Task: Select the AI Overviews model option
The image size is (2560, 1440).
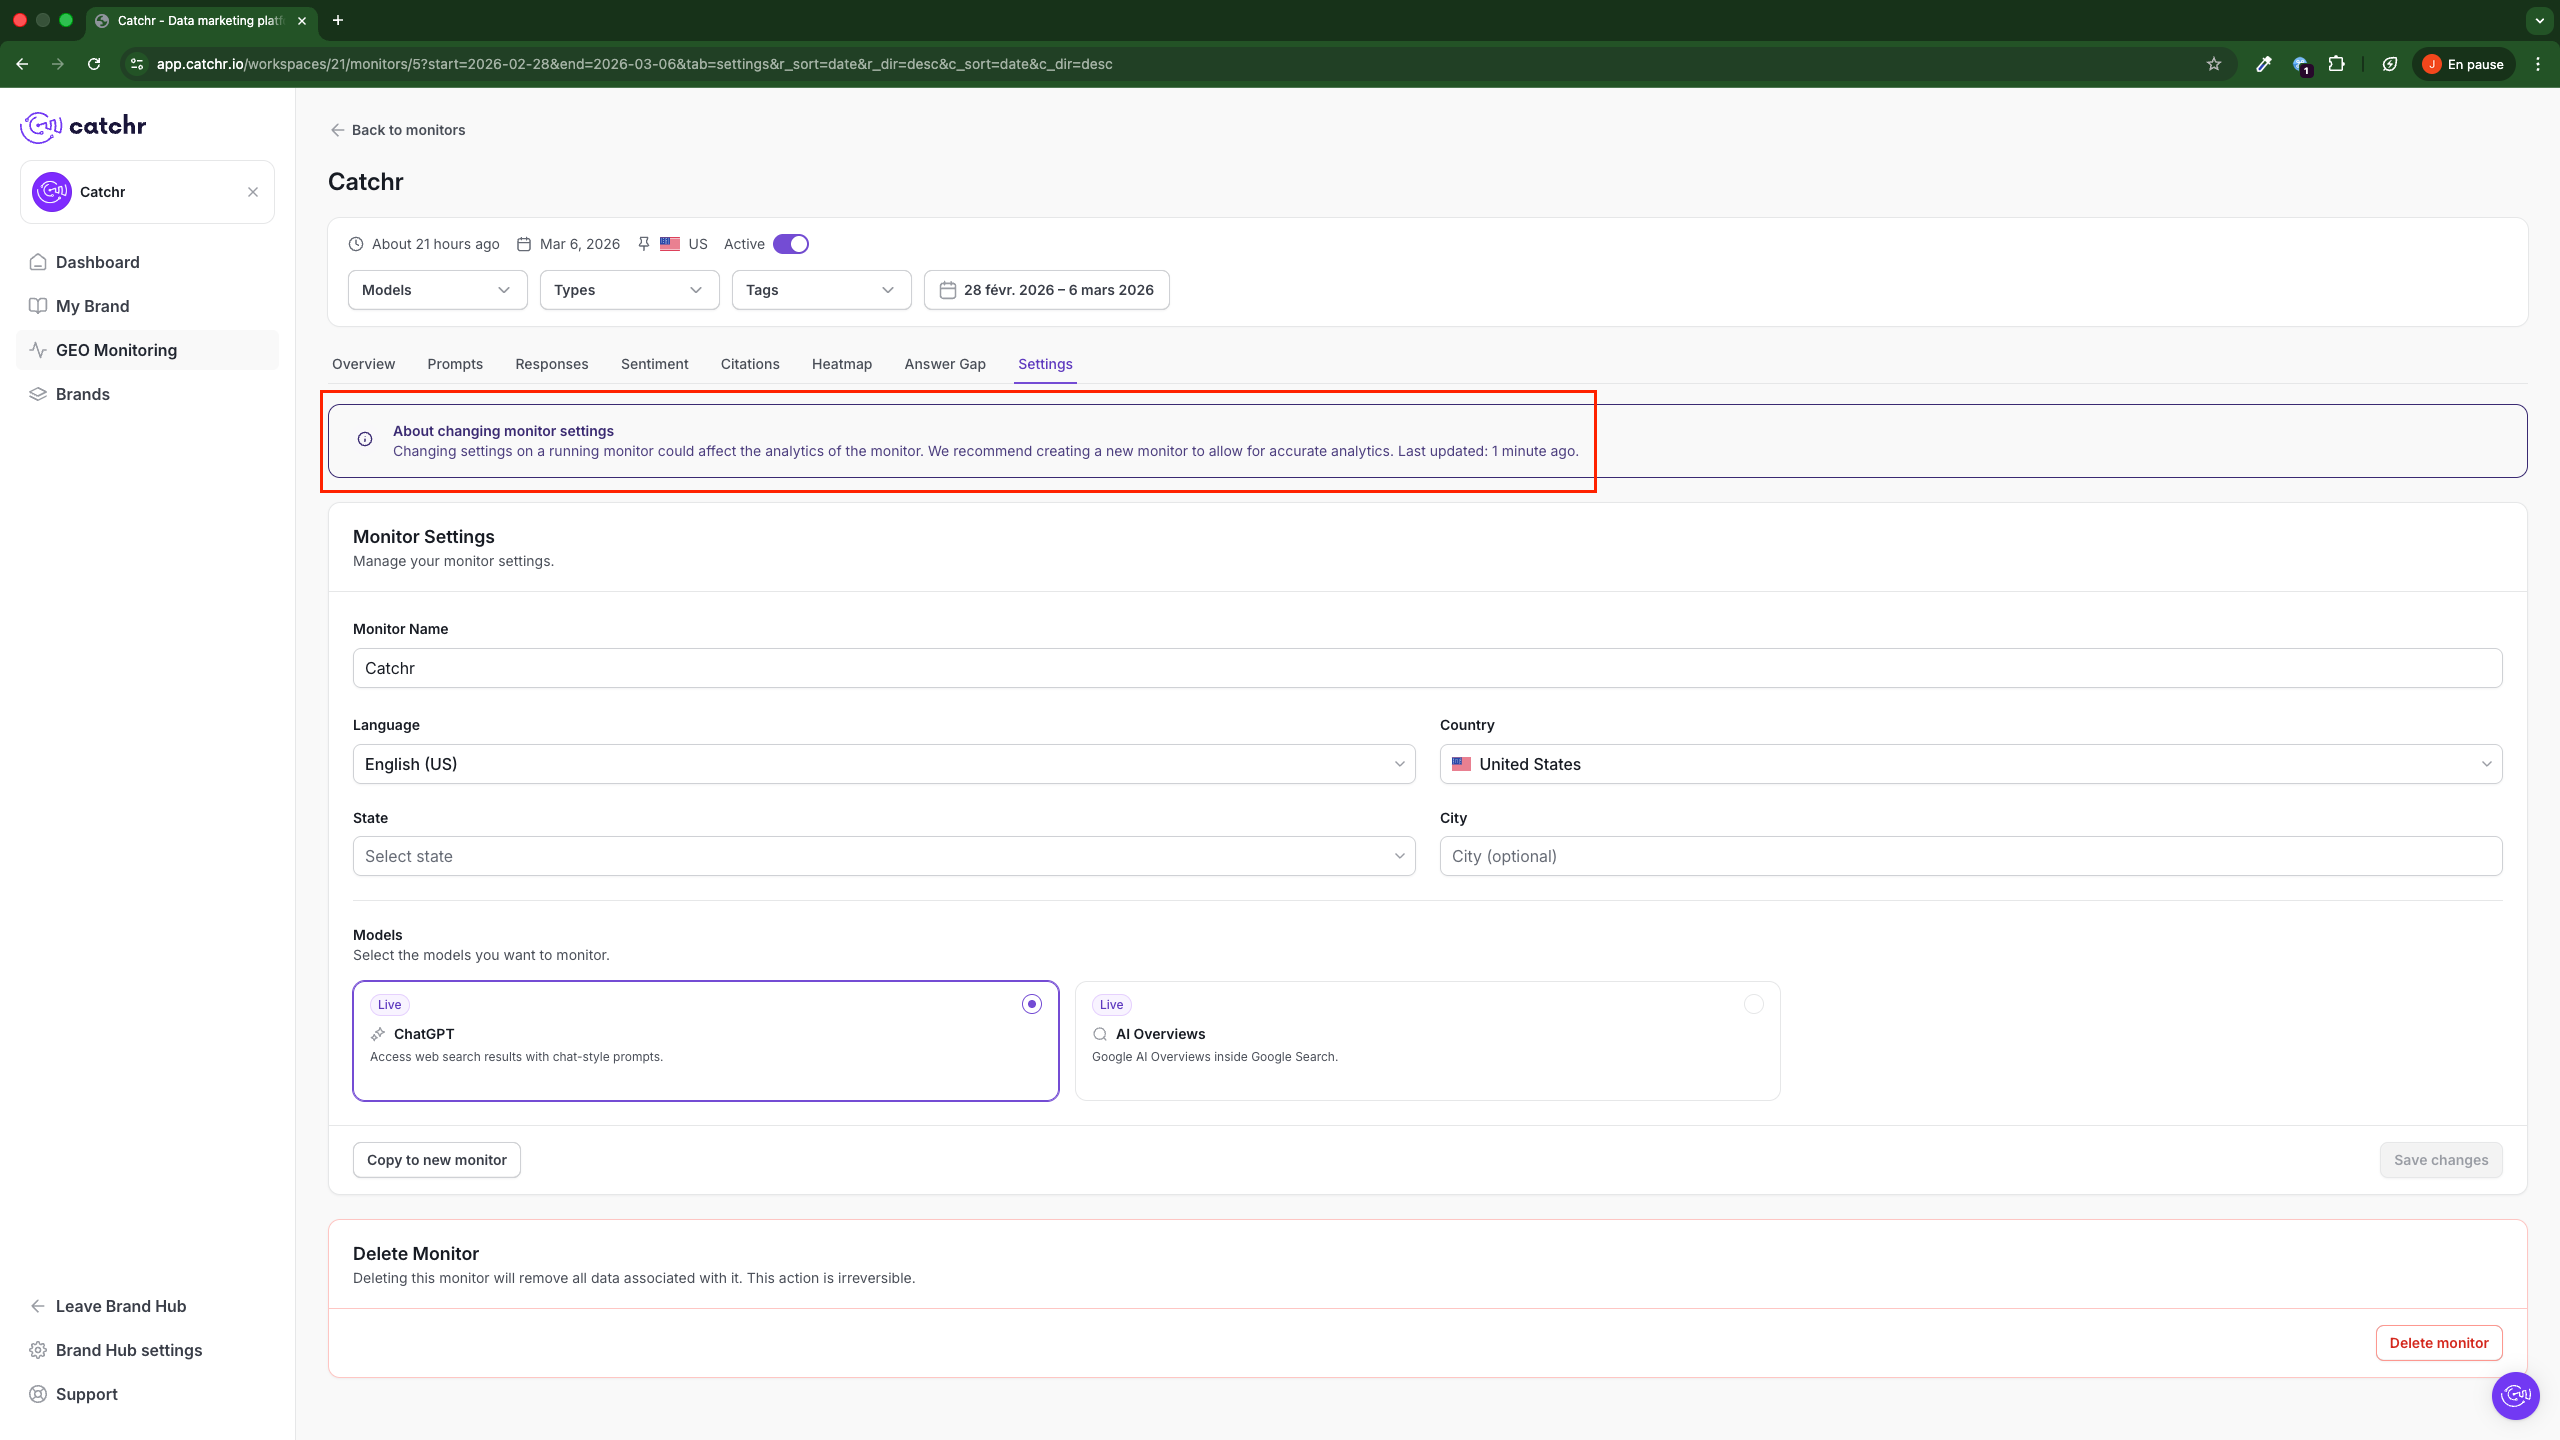Action: coord(1753,1004)
